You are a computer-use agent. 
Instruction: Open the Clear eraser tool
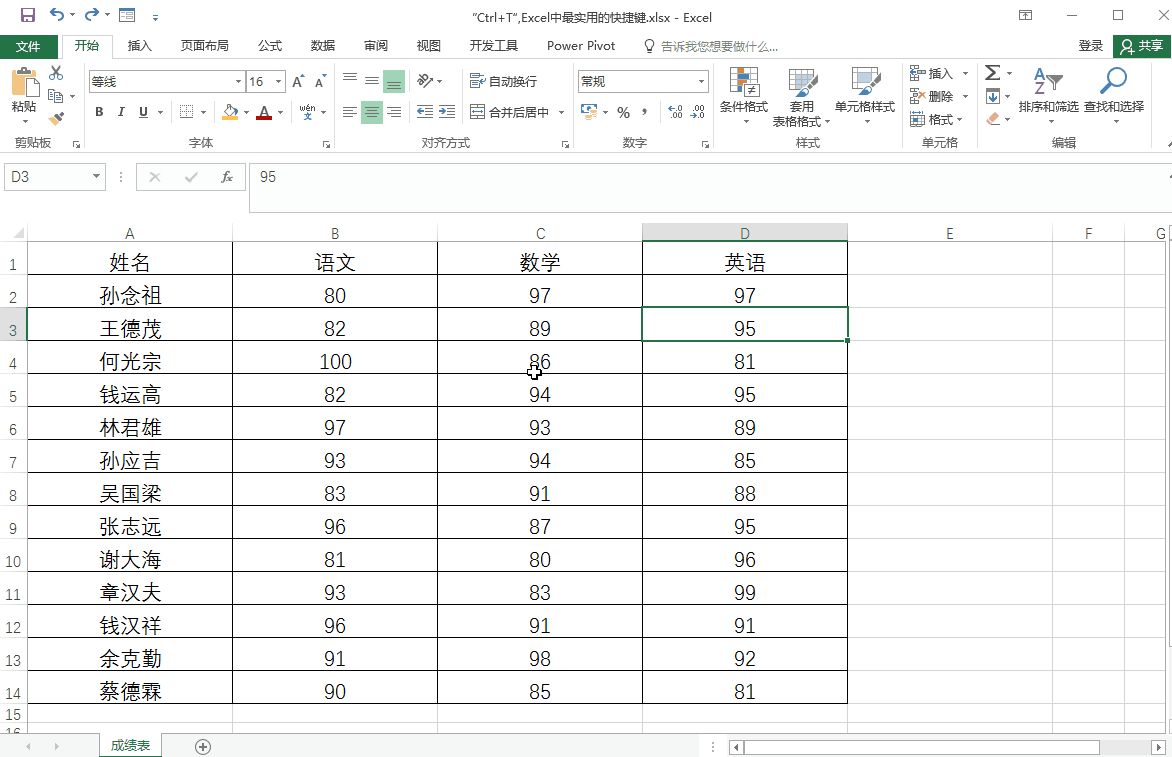pos(993,119)
